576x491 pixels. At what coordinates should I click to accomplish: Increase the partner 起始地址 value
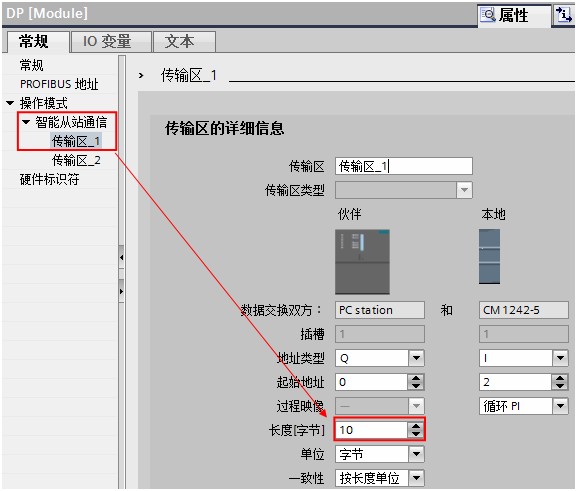click(x=416, y=378)
